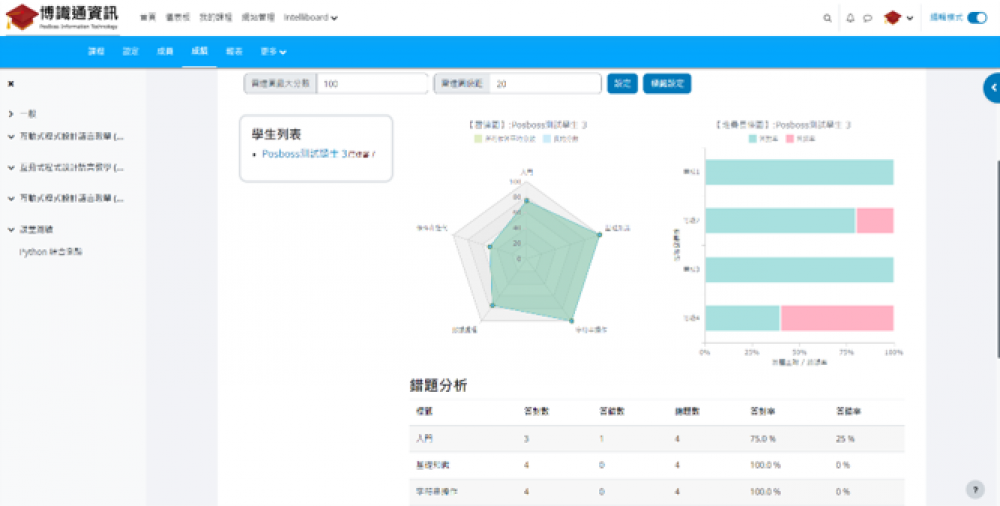Click the help question mark button

tap(974, 489)
